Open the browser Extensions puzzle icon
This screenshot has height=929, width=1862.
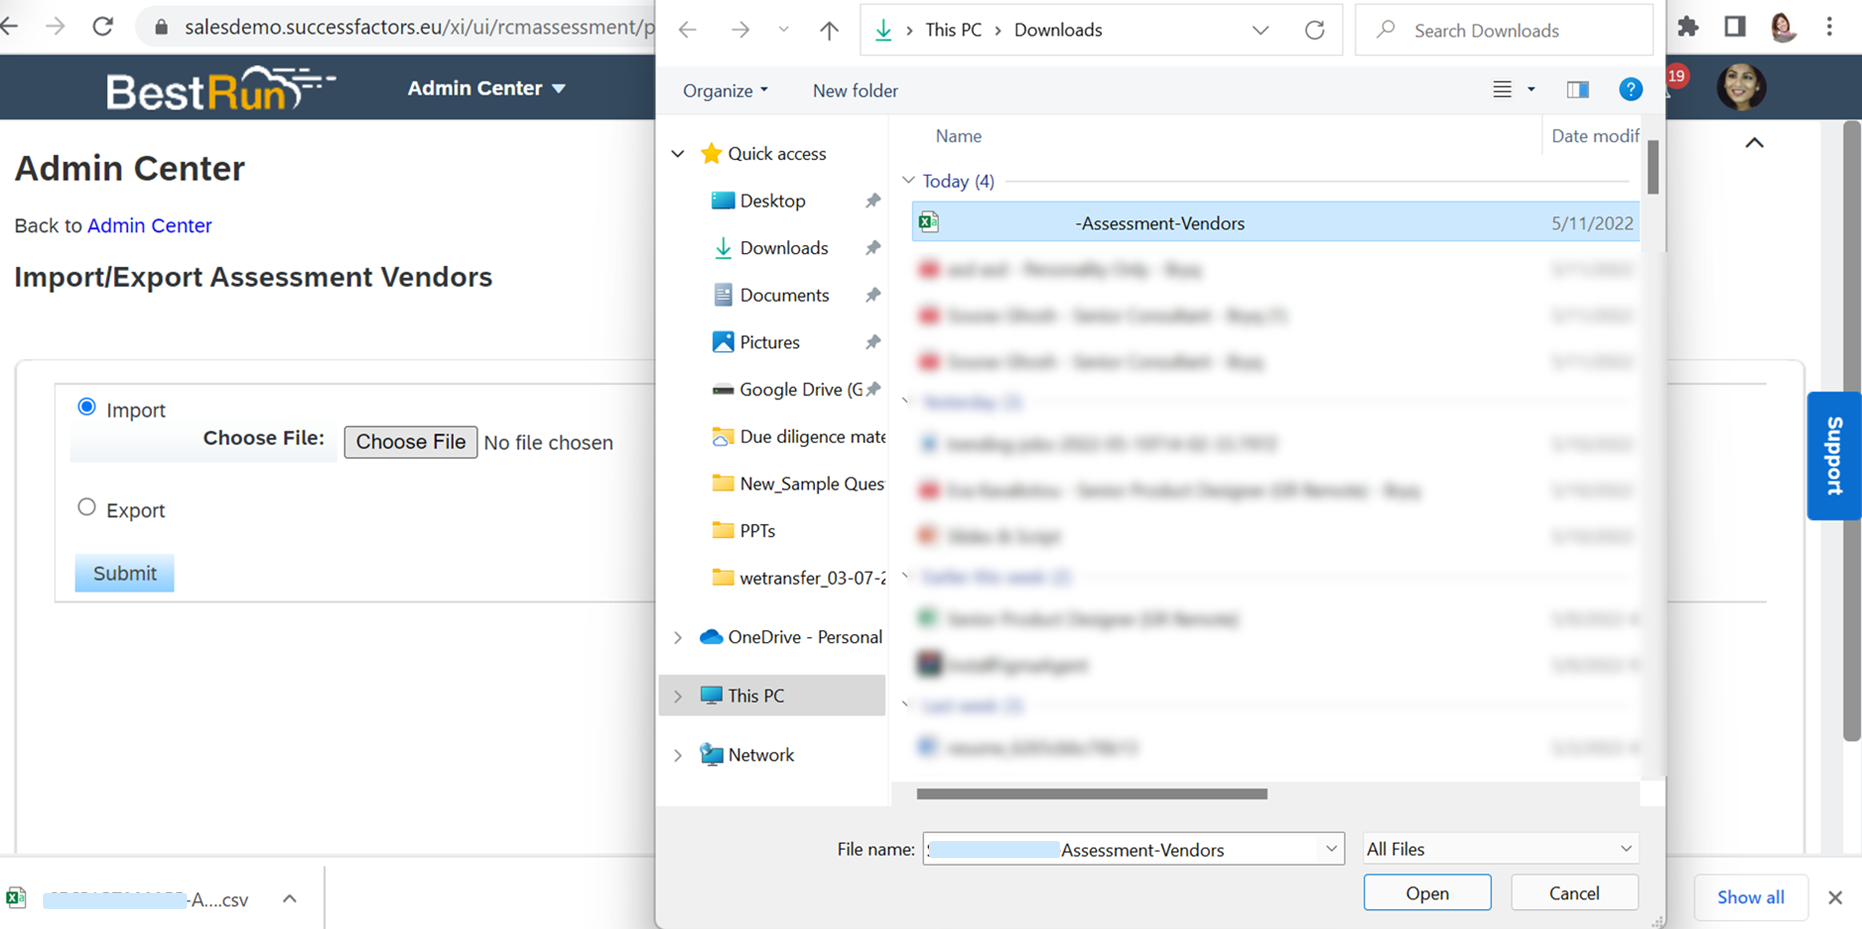click(1688, 26)
